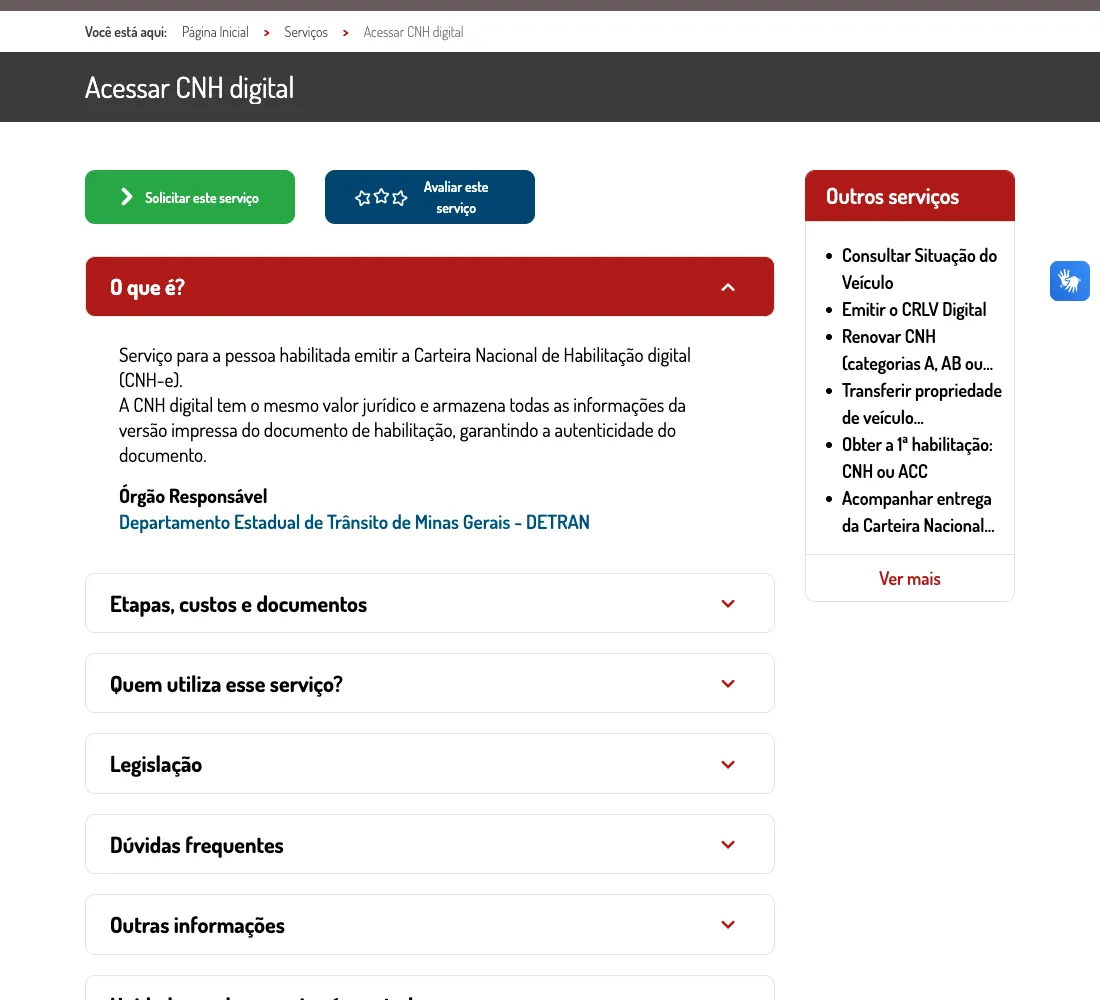Click the Dúvidas frequentes section title
Viewport: 1100px width, 1000px height.
click(x=196, y=845)
